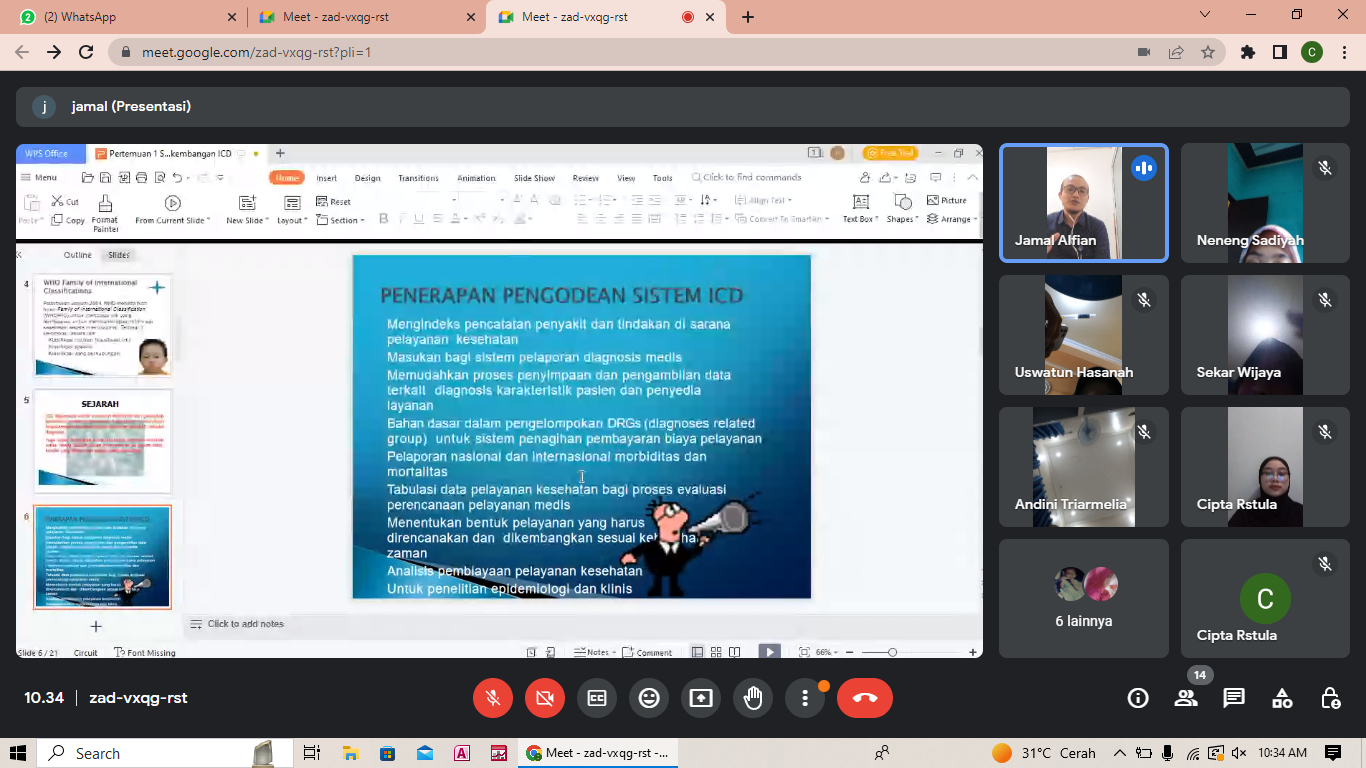Open the in-call chat panel
Viewport: 1366px width, 768px height.
[1234, 698]
